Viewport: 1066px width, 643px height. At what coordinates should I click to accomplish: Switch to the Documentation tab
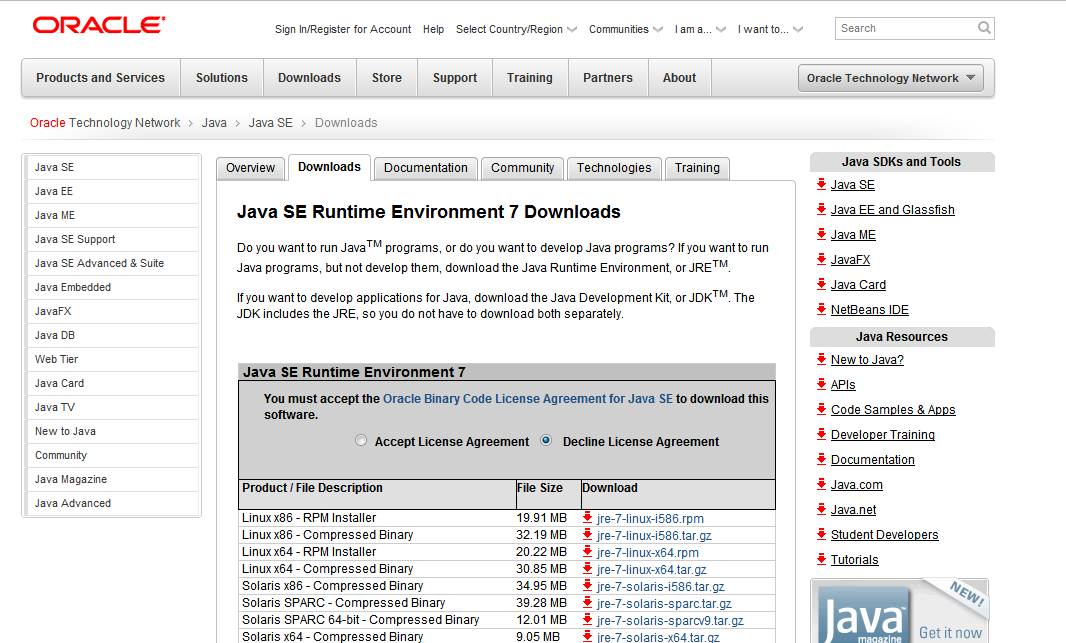pyautogui.click(x=425, y=168)
